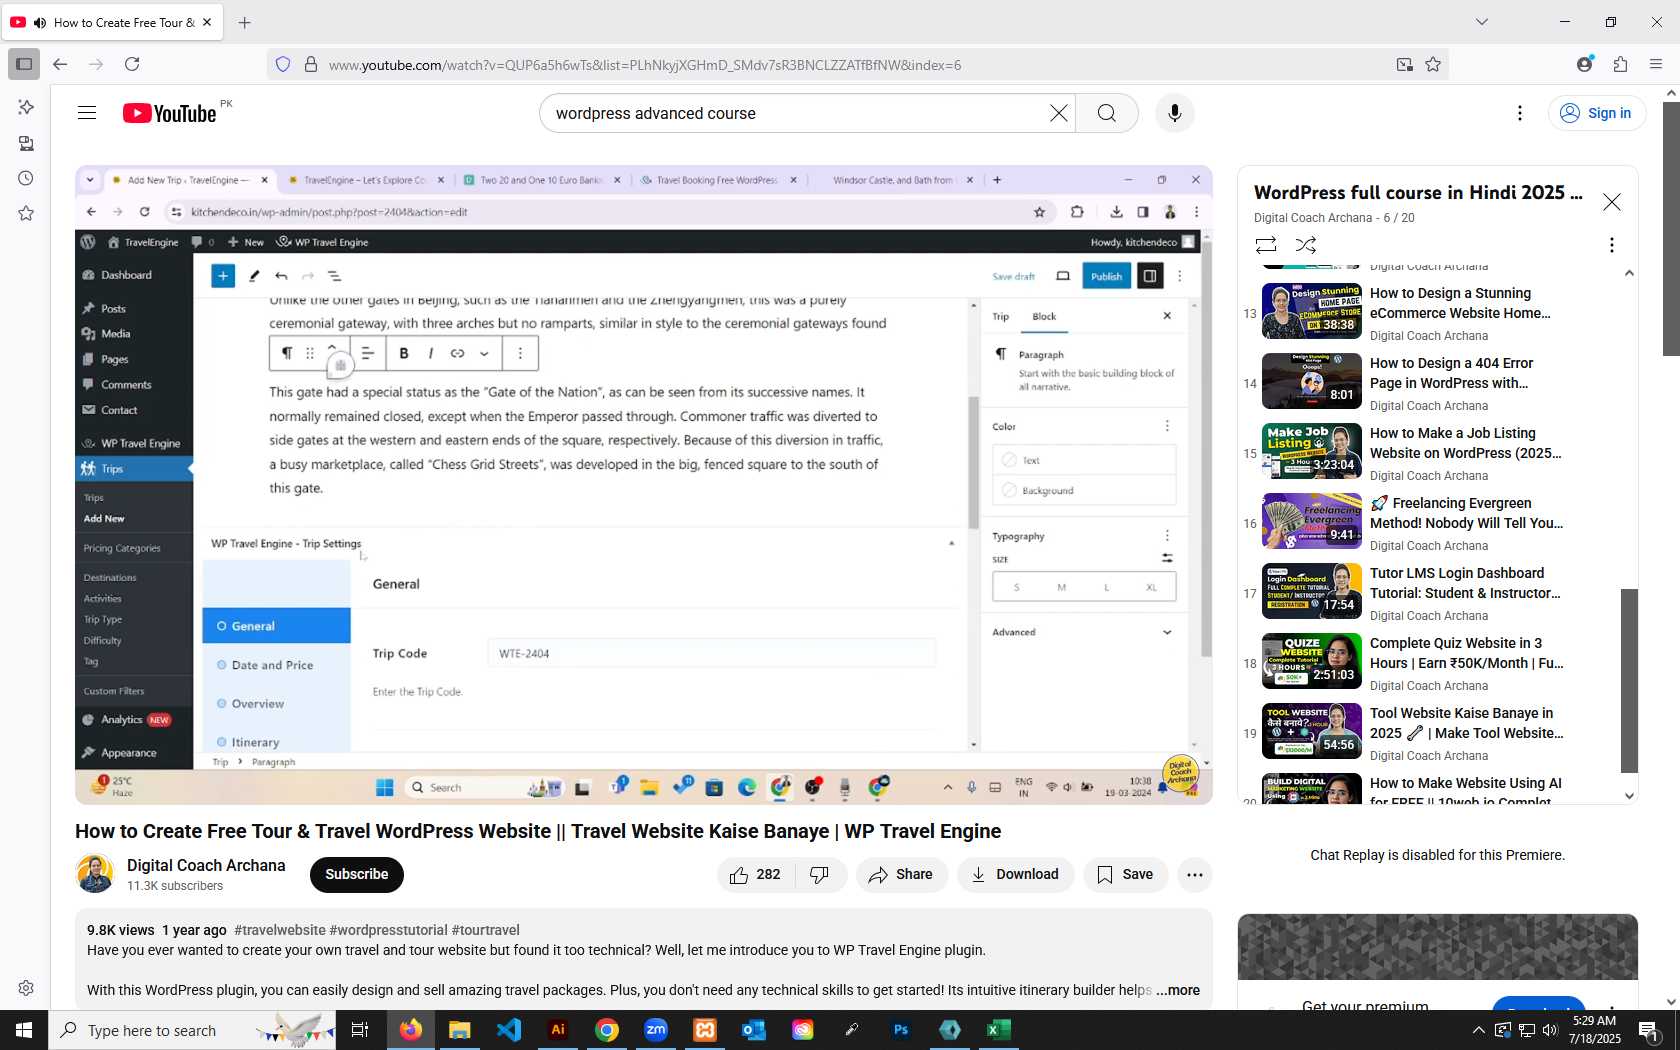1680x1050 pixels.
Task: Click the browser address bar
Action: [x=857, y=65]
